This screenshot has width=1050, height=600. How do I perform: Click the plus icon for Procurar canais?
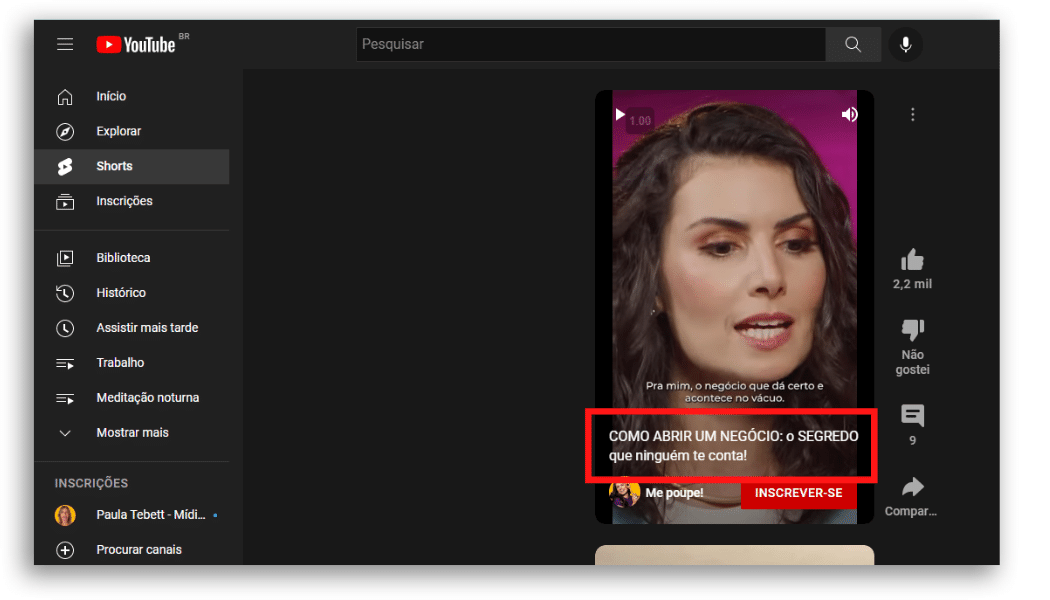point(65,550)
